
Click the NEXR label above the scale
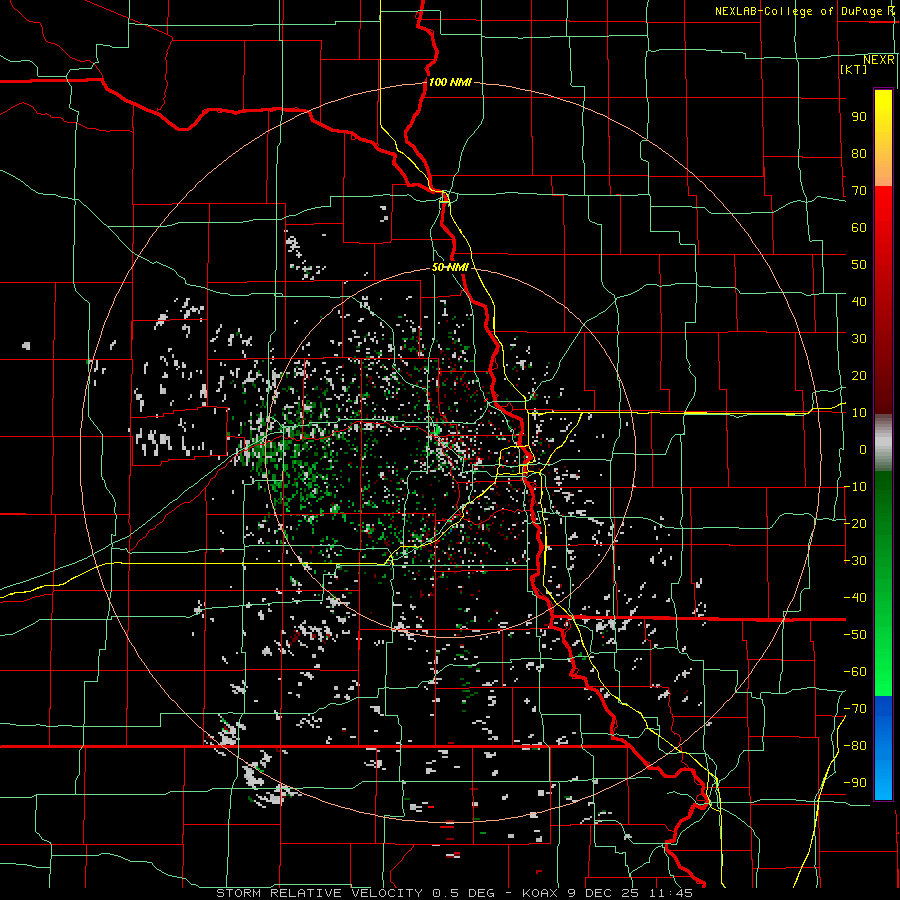tap(879, 60)
